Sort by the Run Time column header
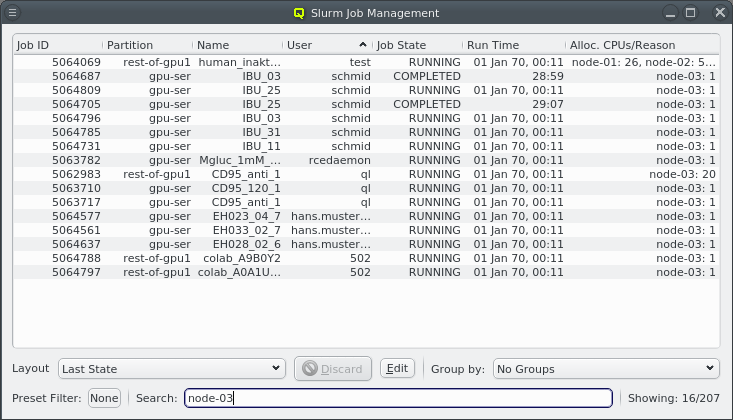 point(514,45)
